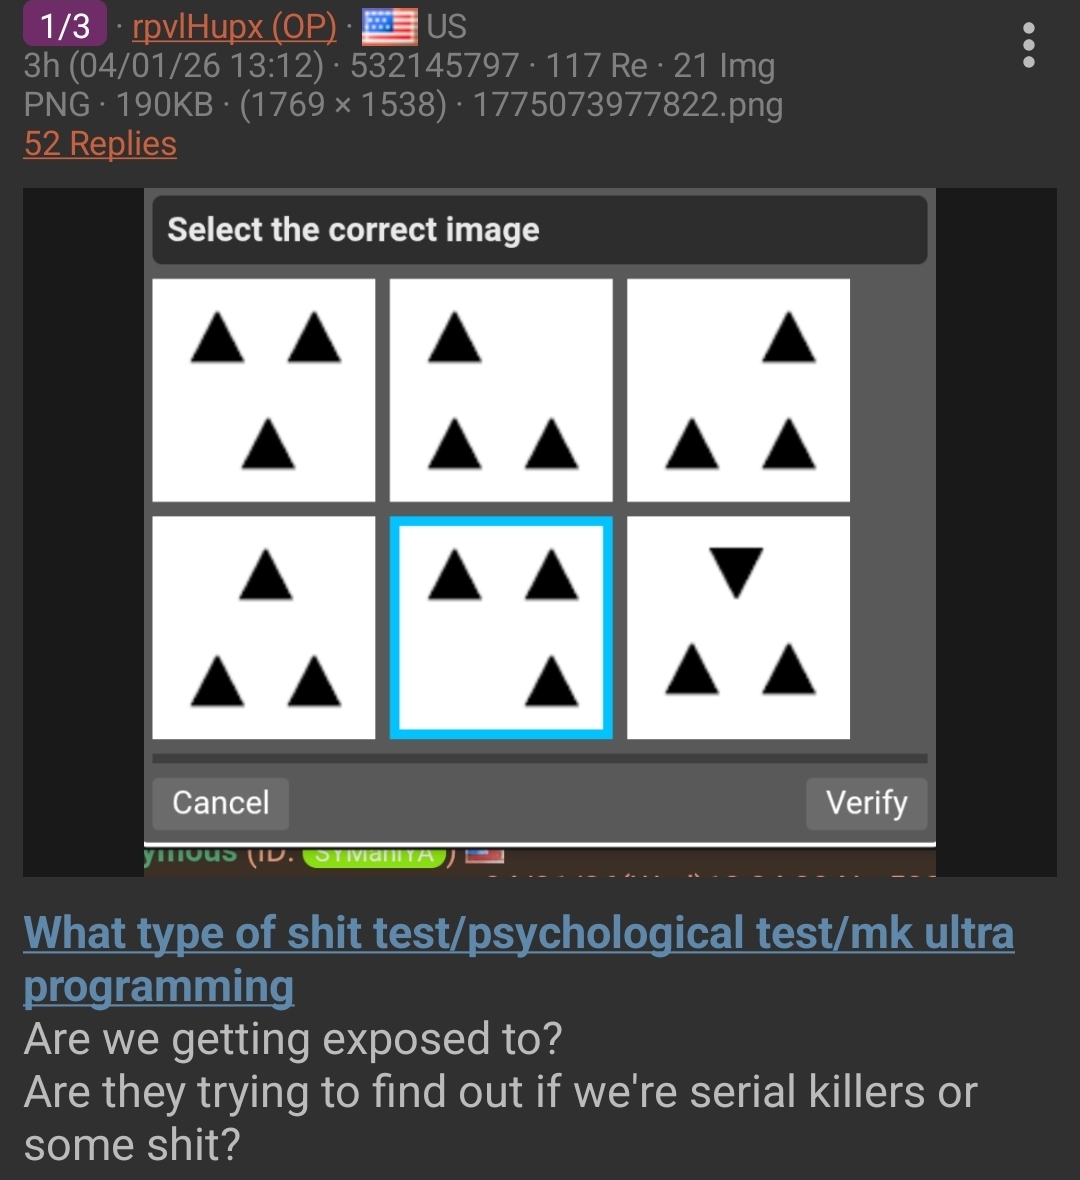Select top-right triangle image tile

[x=738, y=390]
